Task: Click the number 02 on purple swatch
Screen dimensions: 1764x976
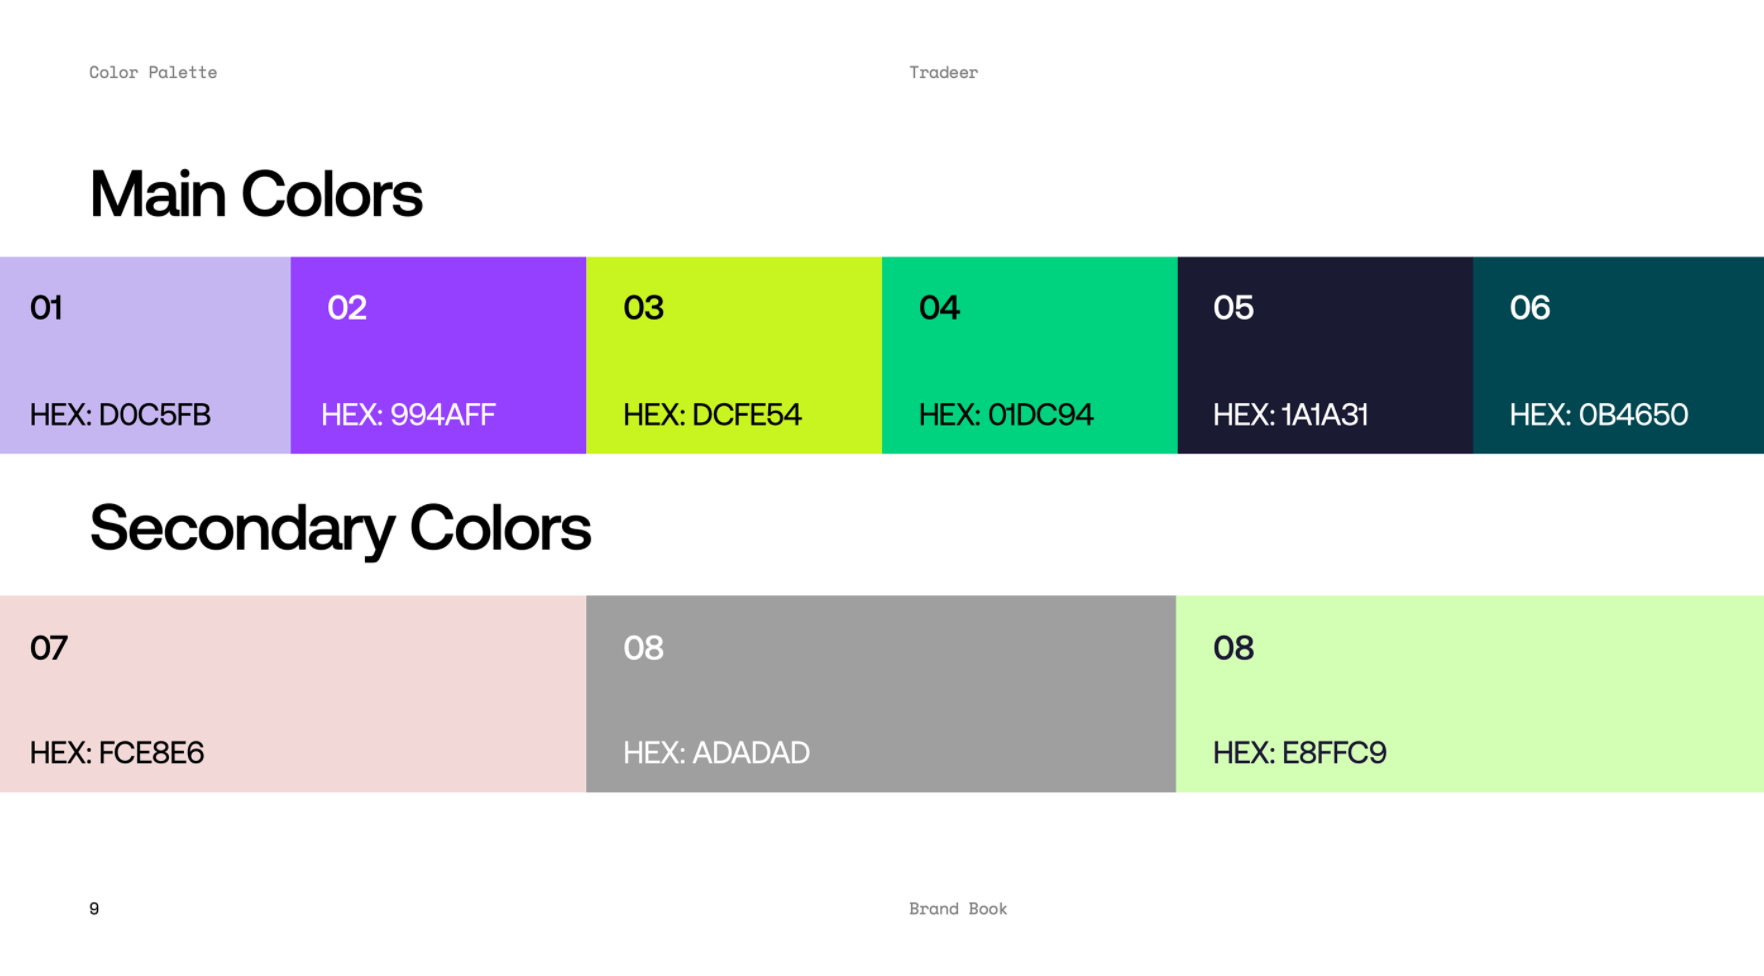Action: click(x=347, y=308)
